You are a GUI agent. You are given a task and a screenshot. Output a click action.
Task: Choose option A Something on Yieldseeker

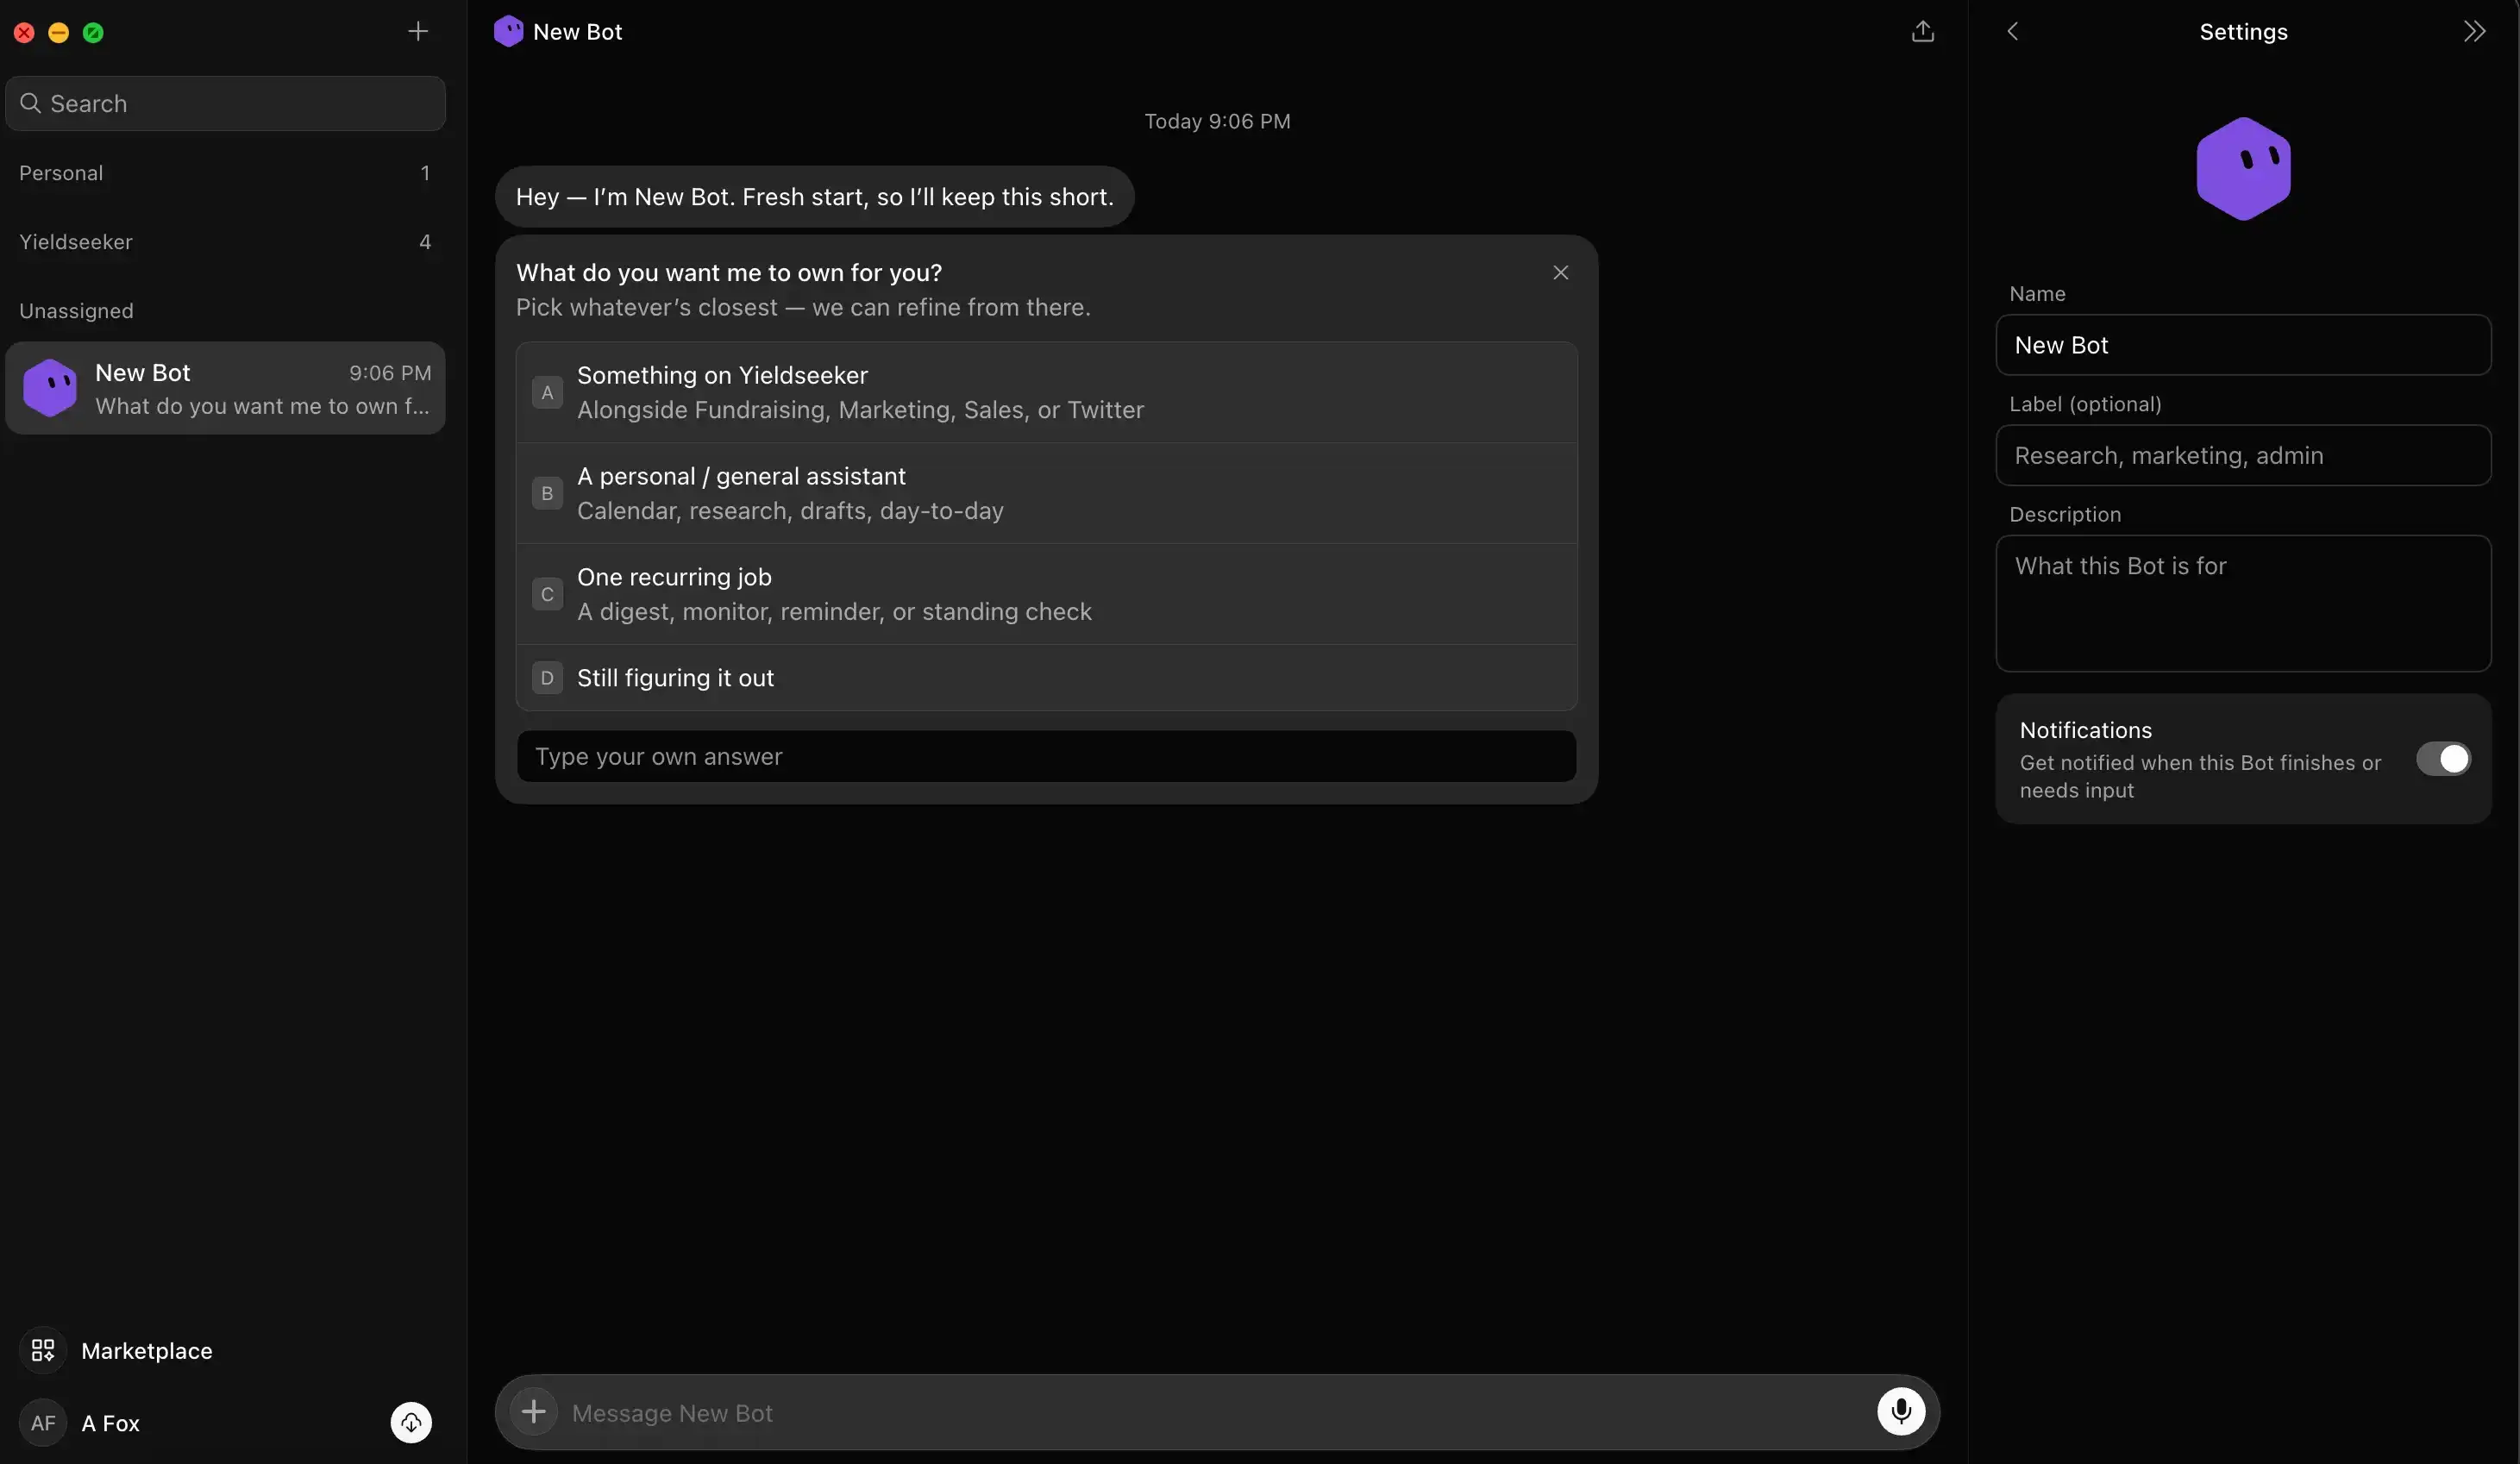tap(1046, 393)
